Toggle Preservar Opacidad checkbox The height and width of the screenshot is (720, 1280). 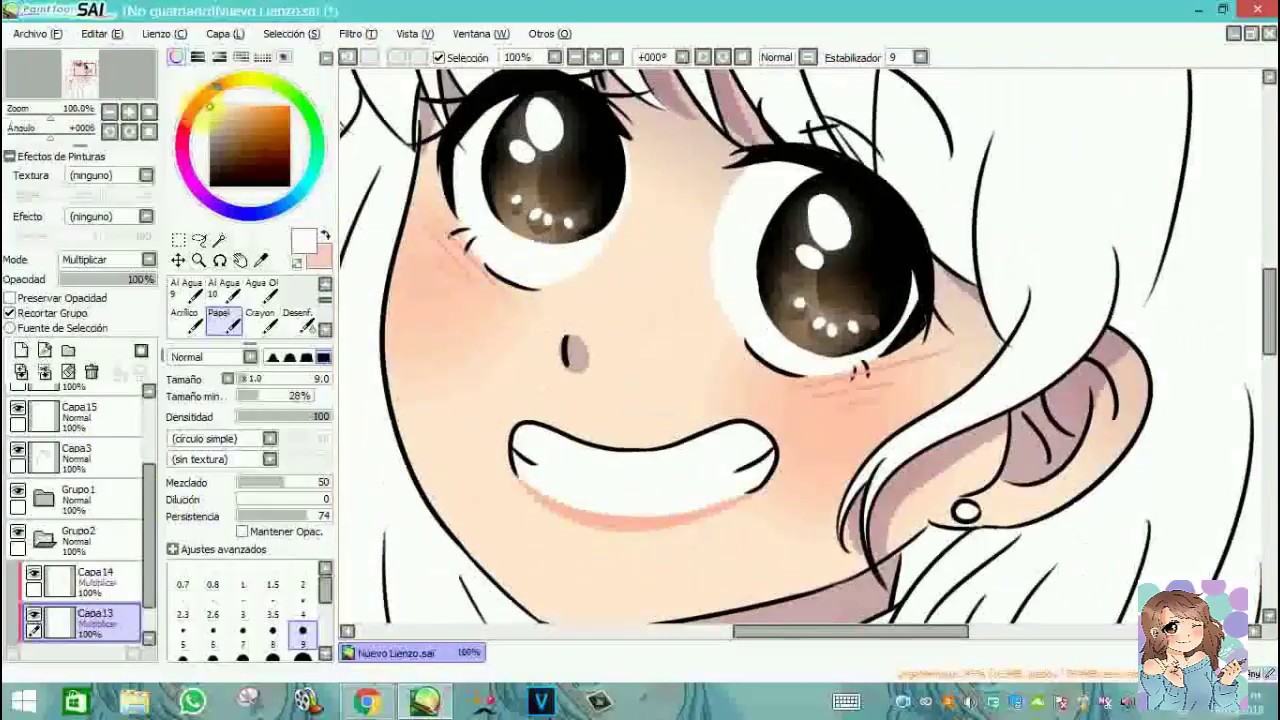[10, 298]
